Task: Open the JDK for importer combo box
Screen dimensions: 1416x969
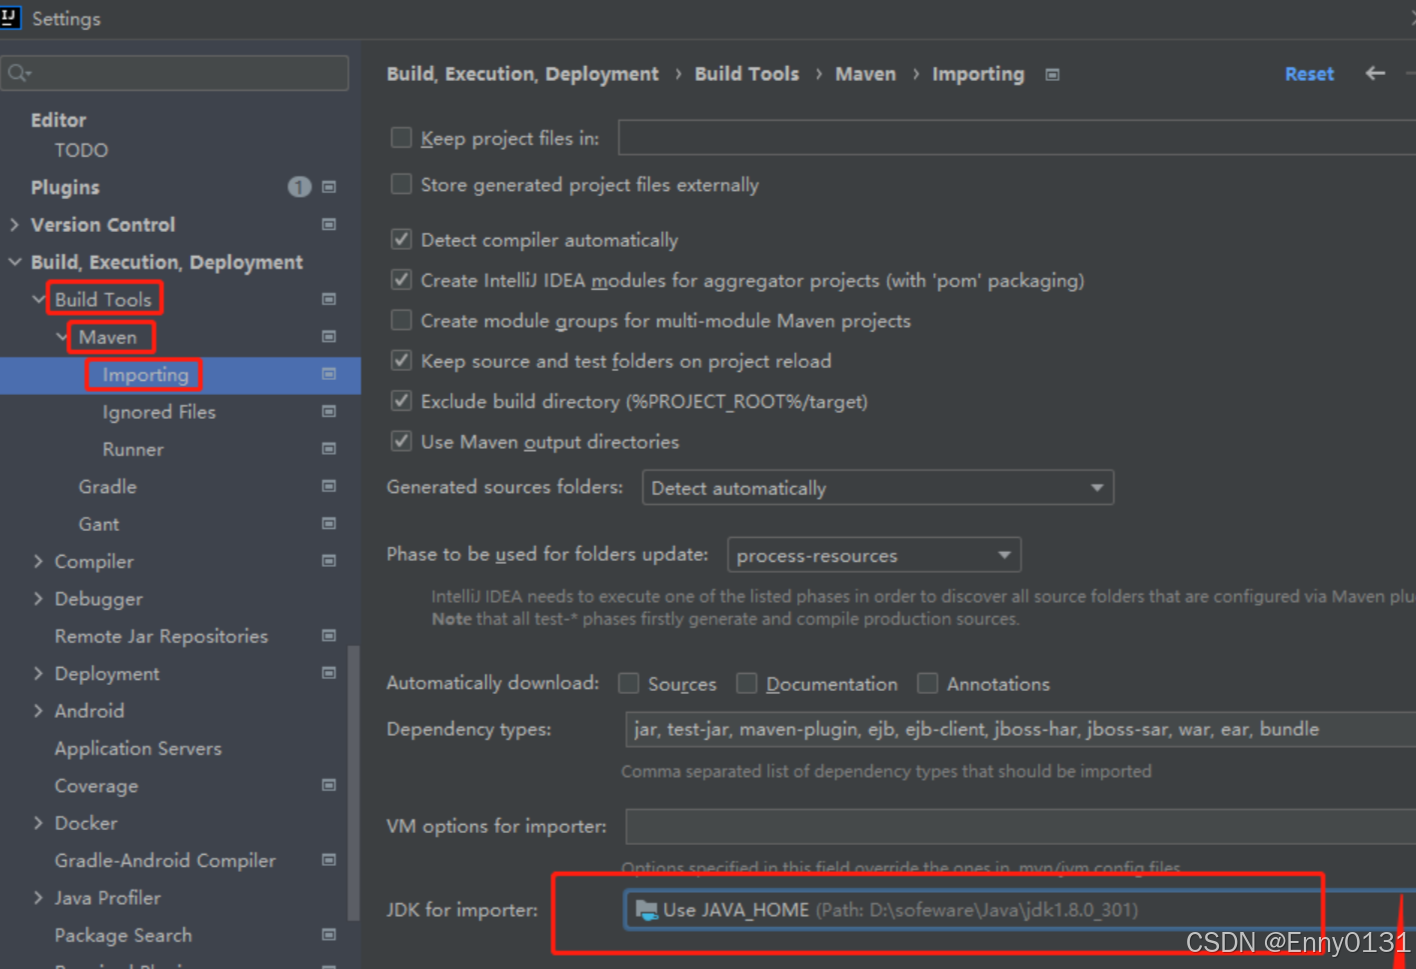Action: tap(1020, 910)
